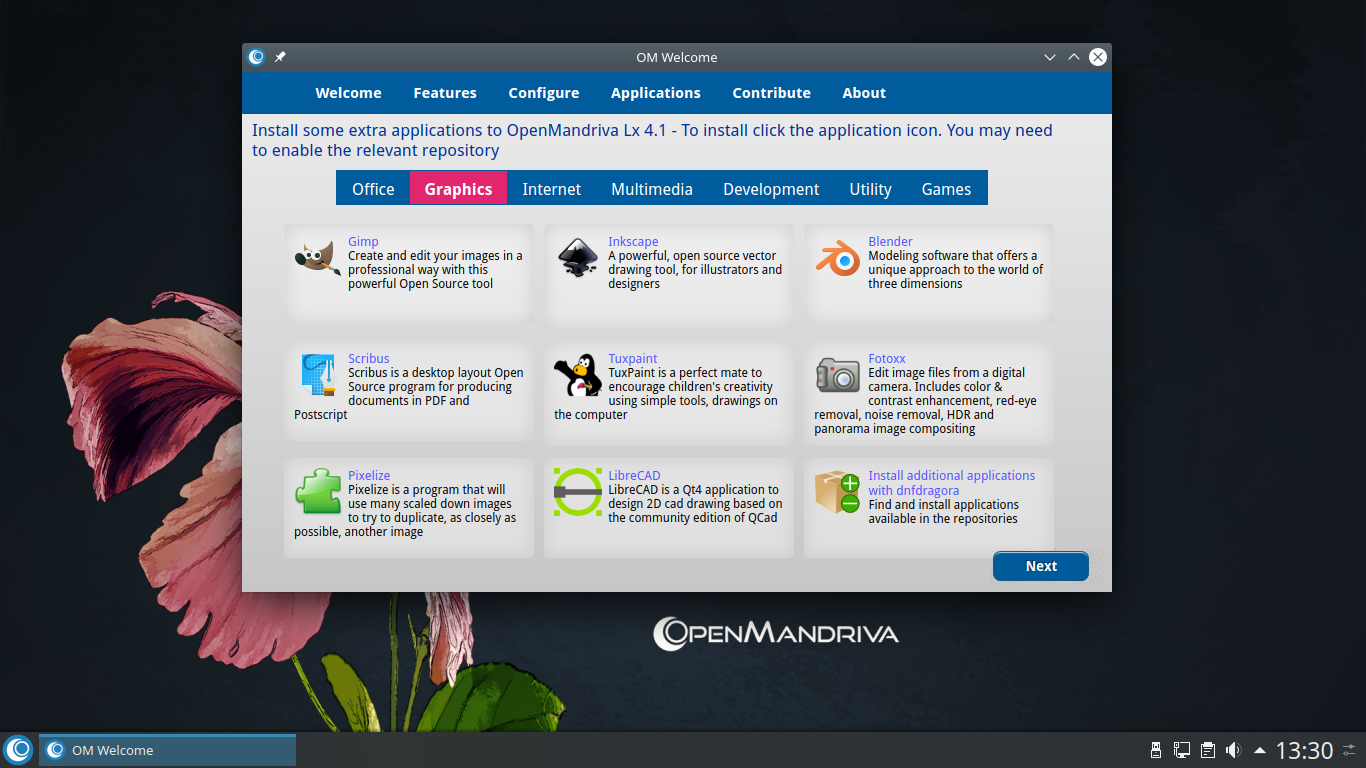Viewport: 1366px width, 768px height.
Task: Open the OpenMandriva application launcher menu
Action: pos(18,749)
